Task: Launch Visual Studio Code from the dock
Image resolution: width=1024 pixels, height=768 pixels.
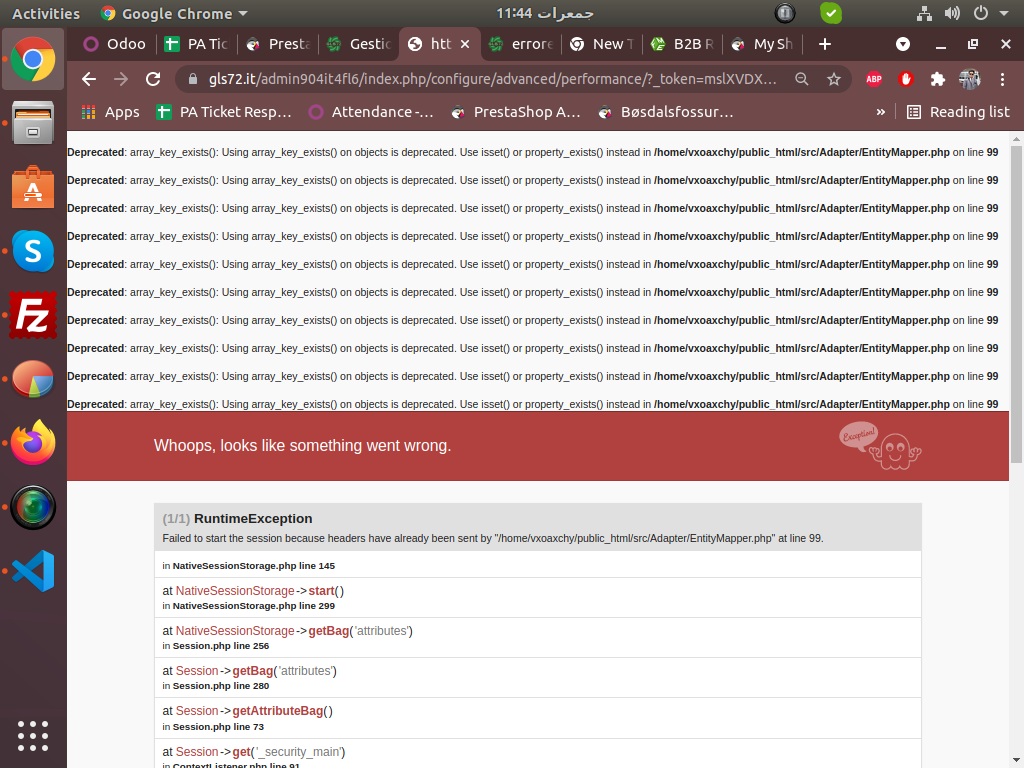Action: (x=33, y=571)
